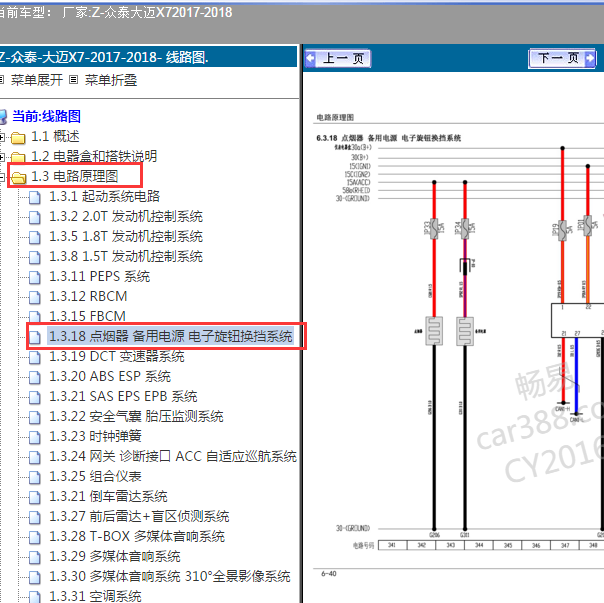This screenshot has height=603, width=604.
Task: Click page icon of 1.3.25 组合仪表
Action: tap(35, 477)
